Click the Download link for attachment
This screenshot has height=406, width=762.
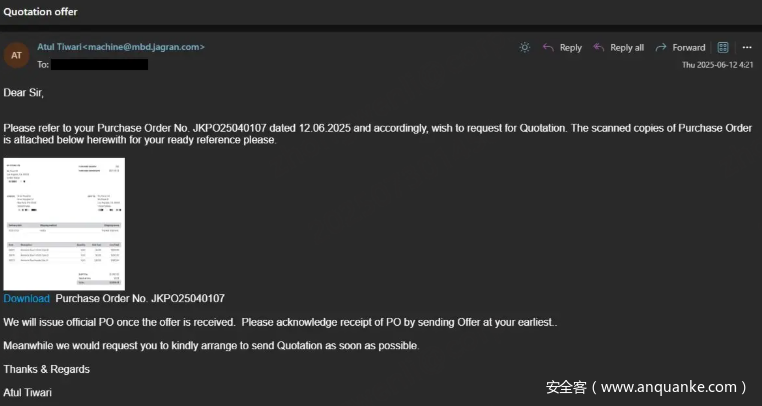(26, 298)
